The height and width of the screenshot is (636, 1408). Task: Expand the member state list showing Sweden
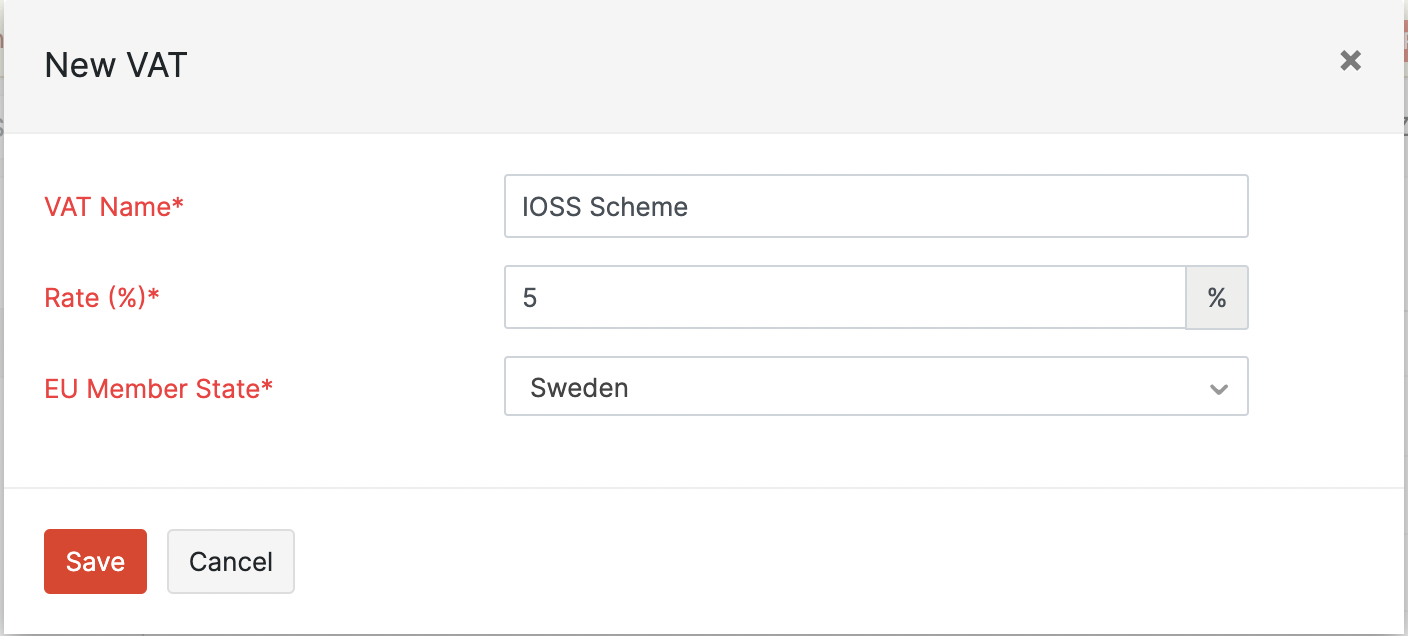click(x=875, y=387)
